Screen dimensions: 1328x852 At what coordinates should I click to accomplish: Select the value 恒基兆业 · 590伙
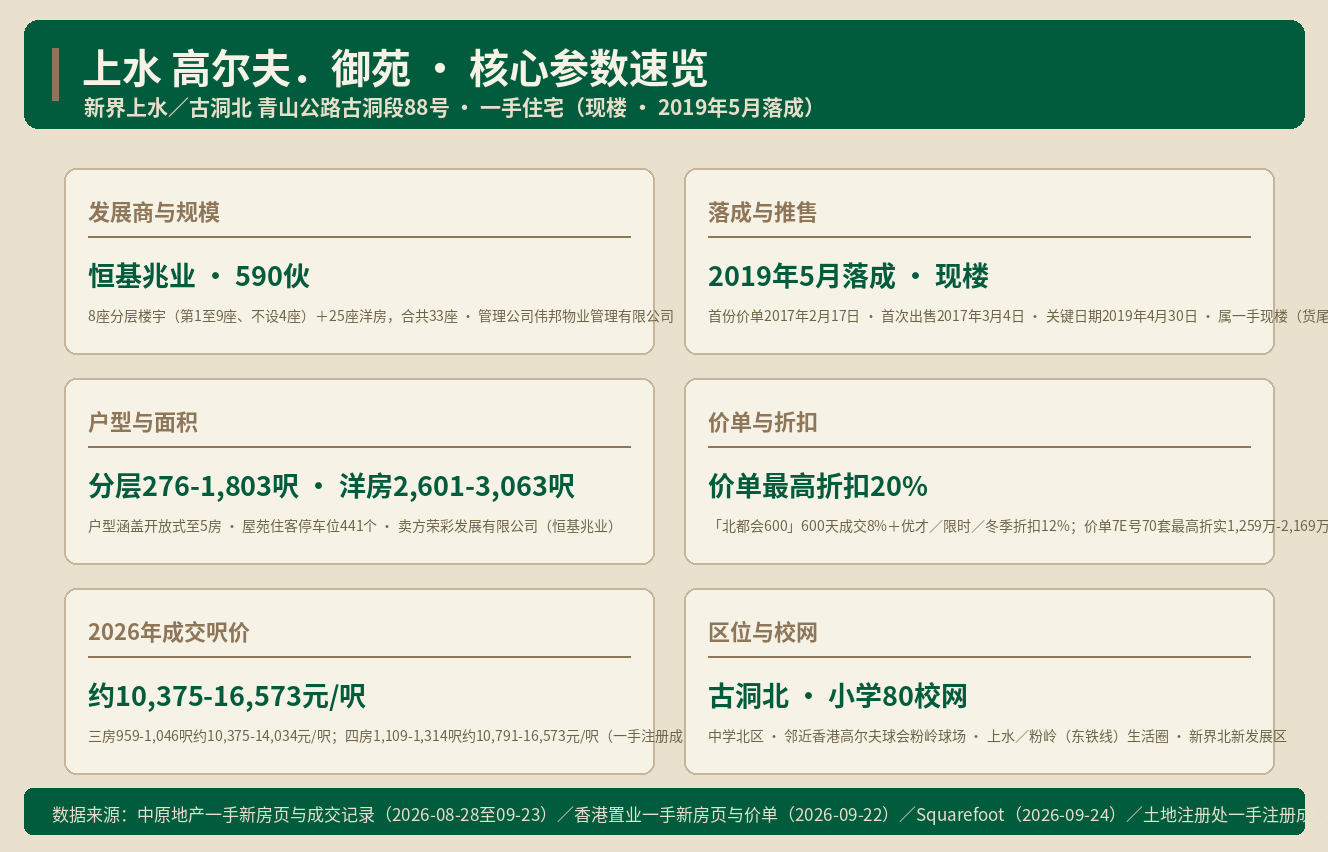[199, 276]
